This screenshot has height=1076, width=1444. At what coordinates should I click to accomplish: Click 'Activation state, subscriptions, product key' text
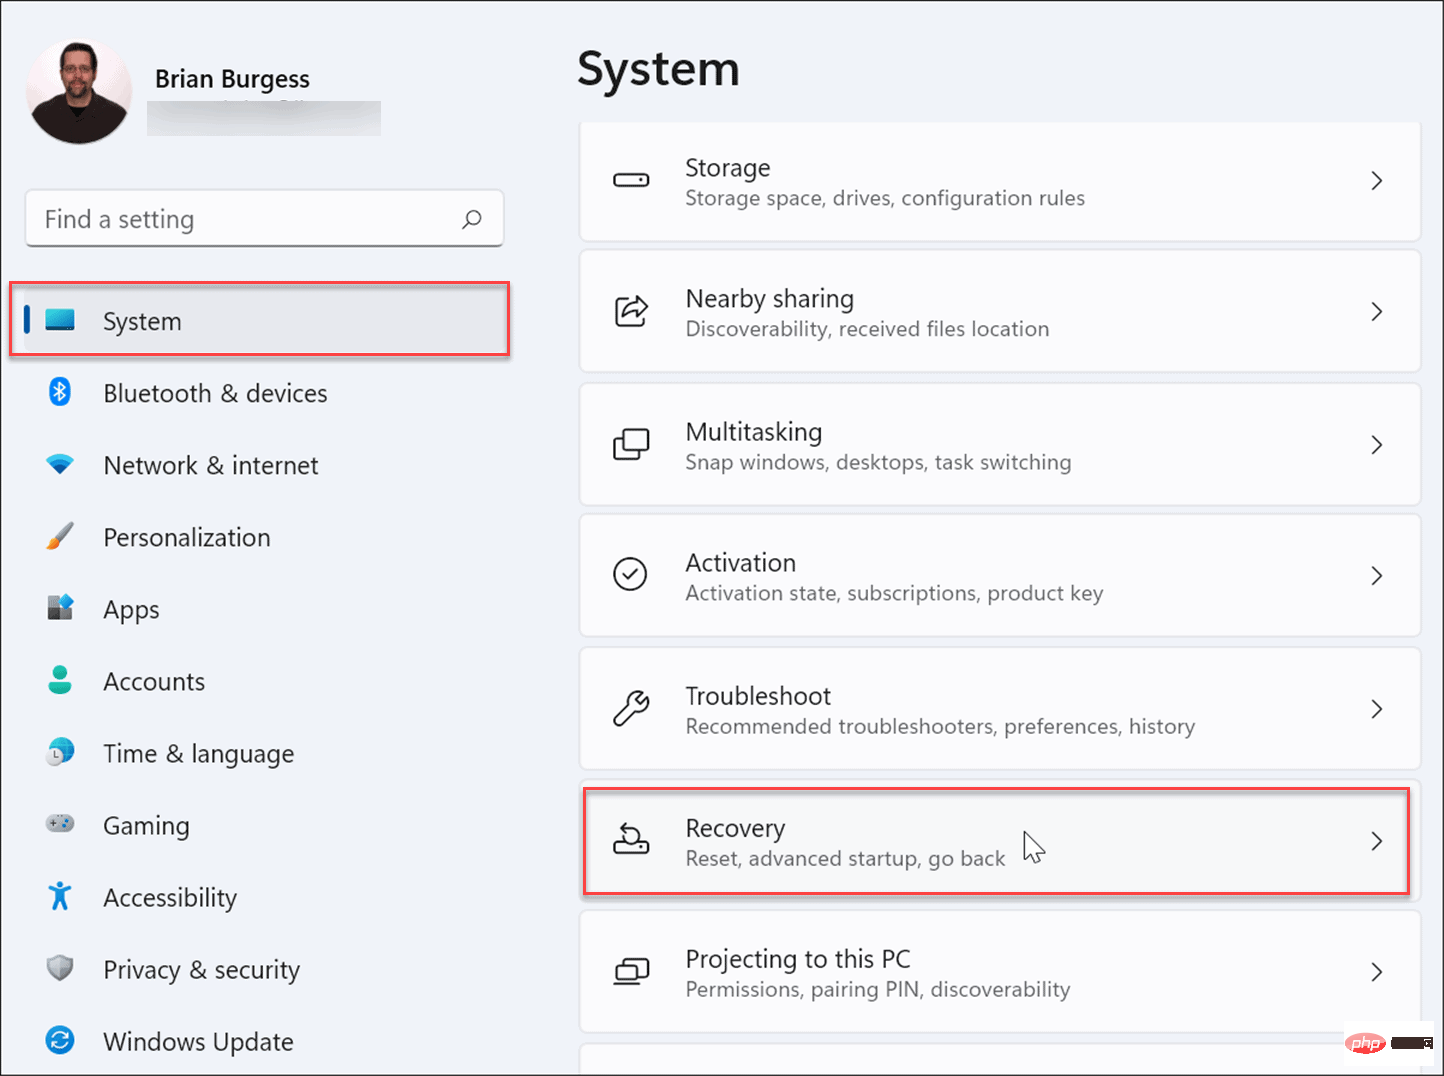(x=894, y=593)
